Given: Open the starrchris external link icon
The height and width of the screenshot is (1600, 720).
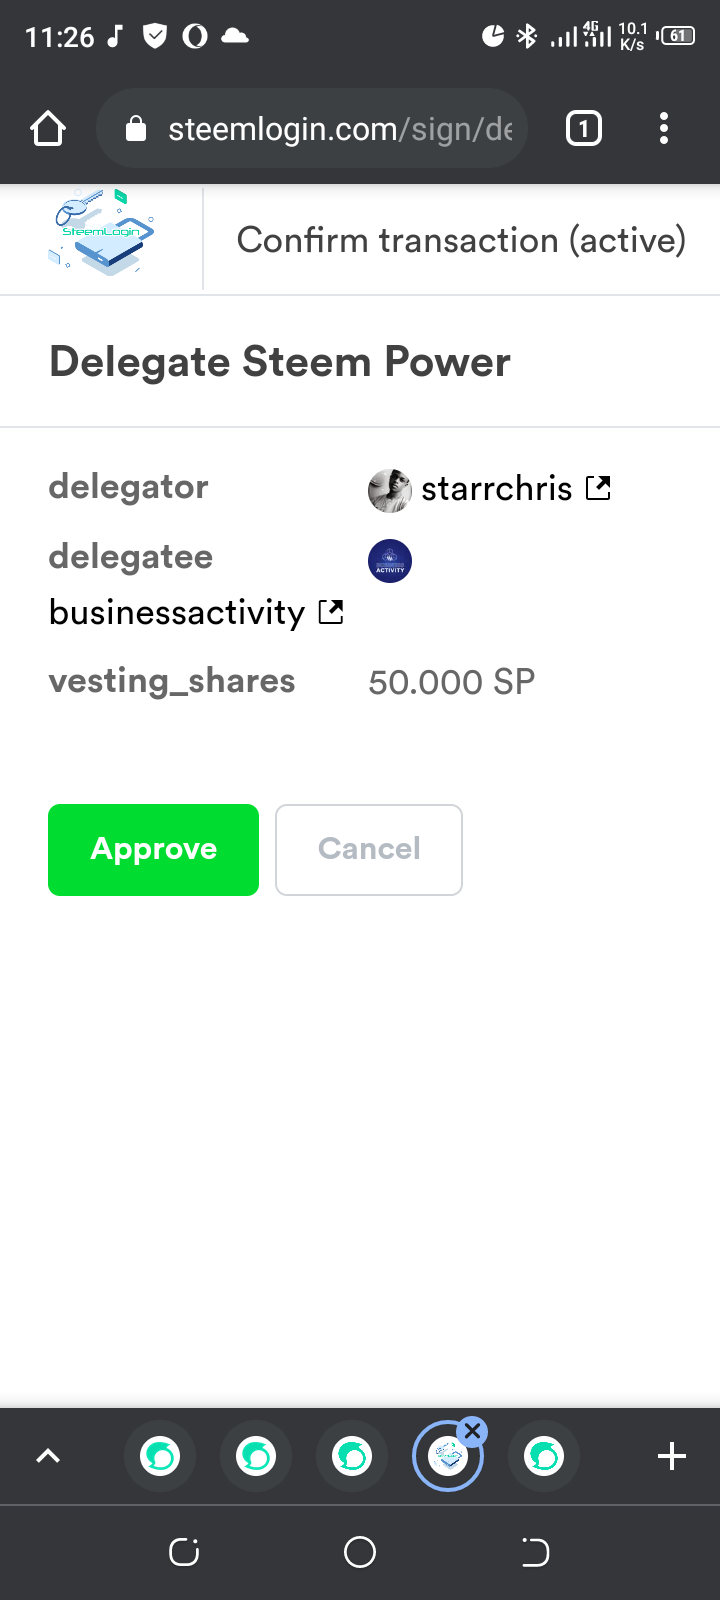Looking at the screenshot, I should tap(598, 488).
